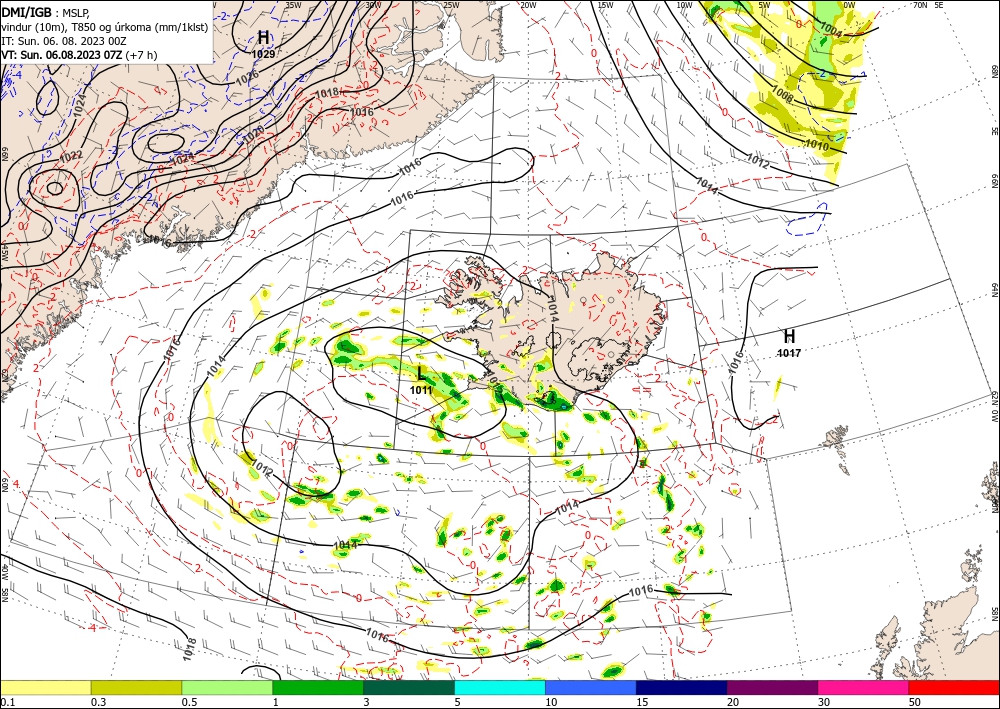Pick the cyan 5 mm legend swatch

pos(500,687)
